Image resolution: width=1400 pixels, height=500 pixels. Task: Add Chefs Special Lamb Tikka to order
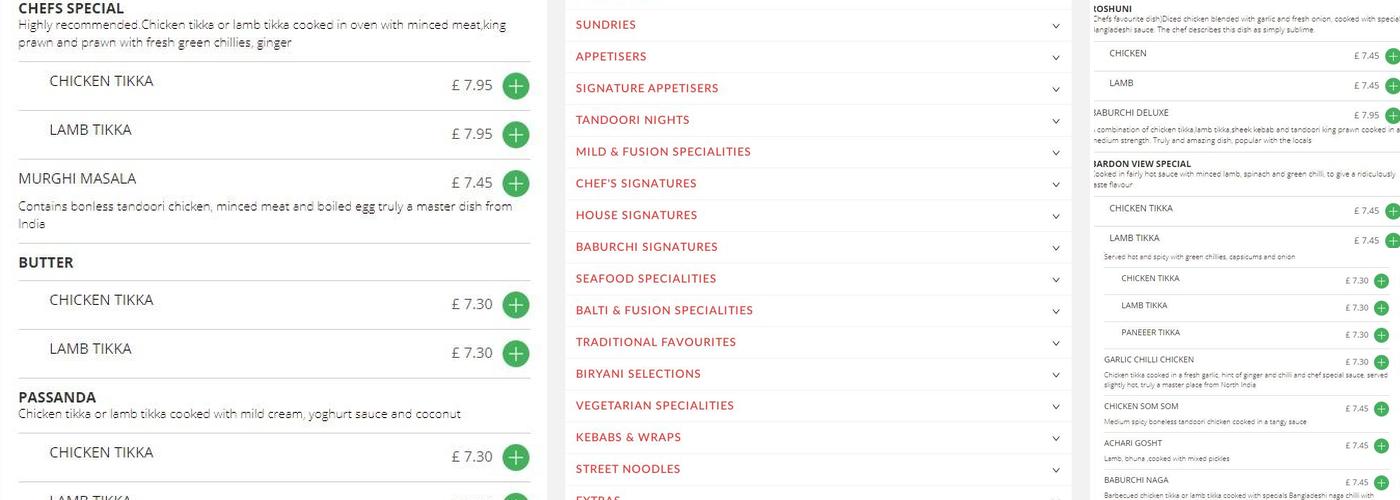515,134
